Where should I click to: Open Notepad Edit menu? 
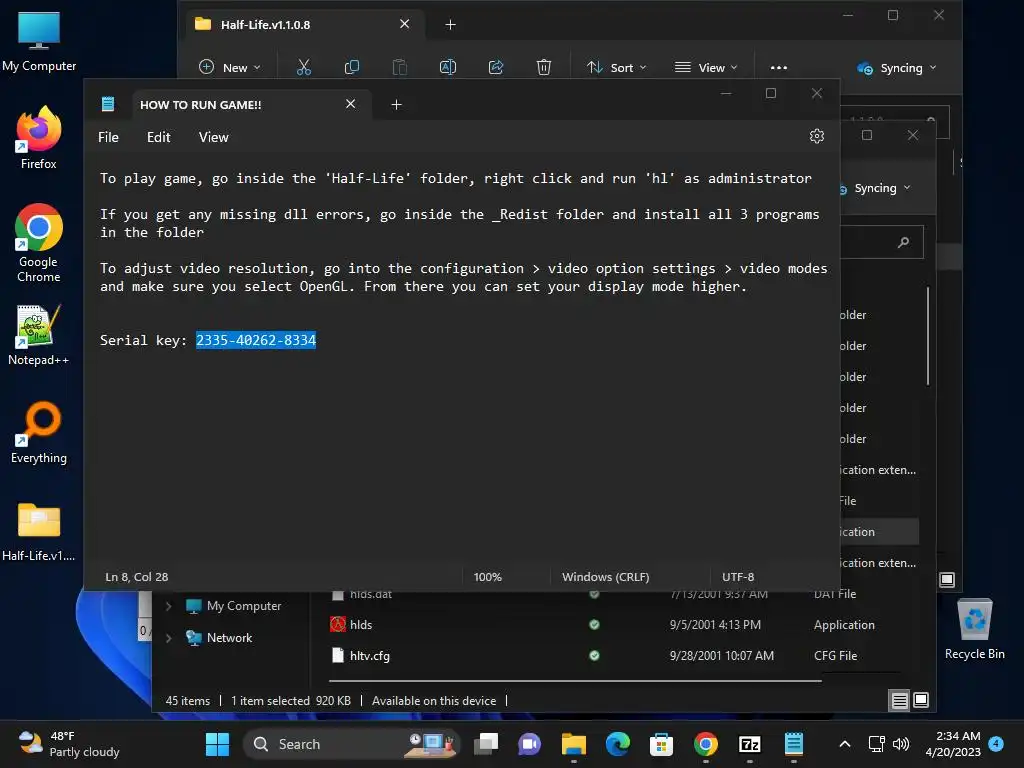(159, 137)
